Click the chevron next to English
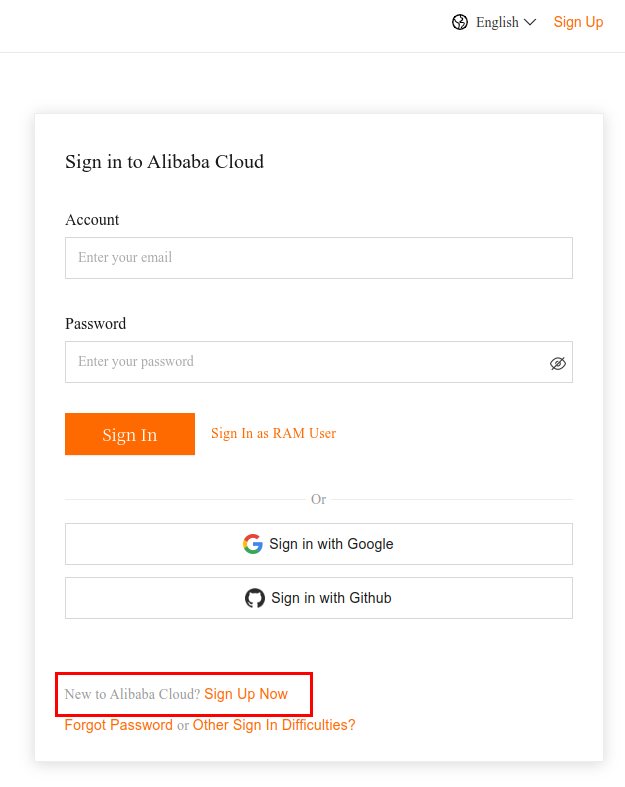 [x=530, y=22]
